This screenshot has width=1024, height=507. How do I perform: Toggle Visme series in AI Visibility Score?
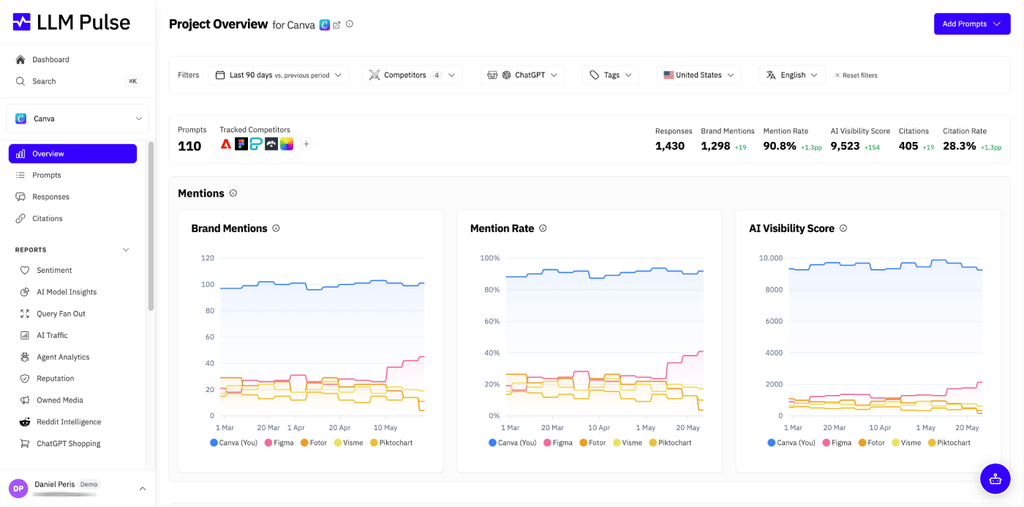[906, 442]
